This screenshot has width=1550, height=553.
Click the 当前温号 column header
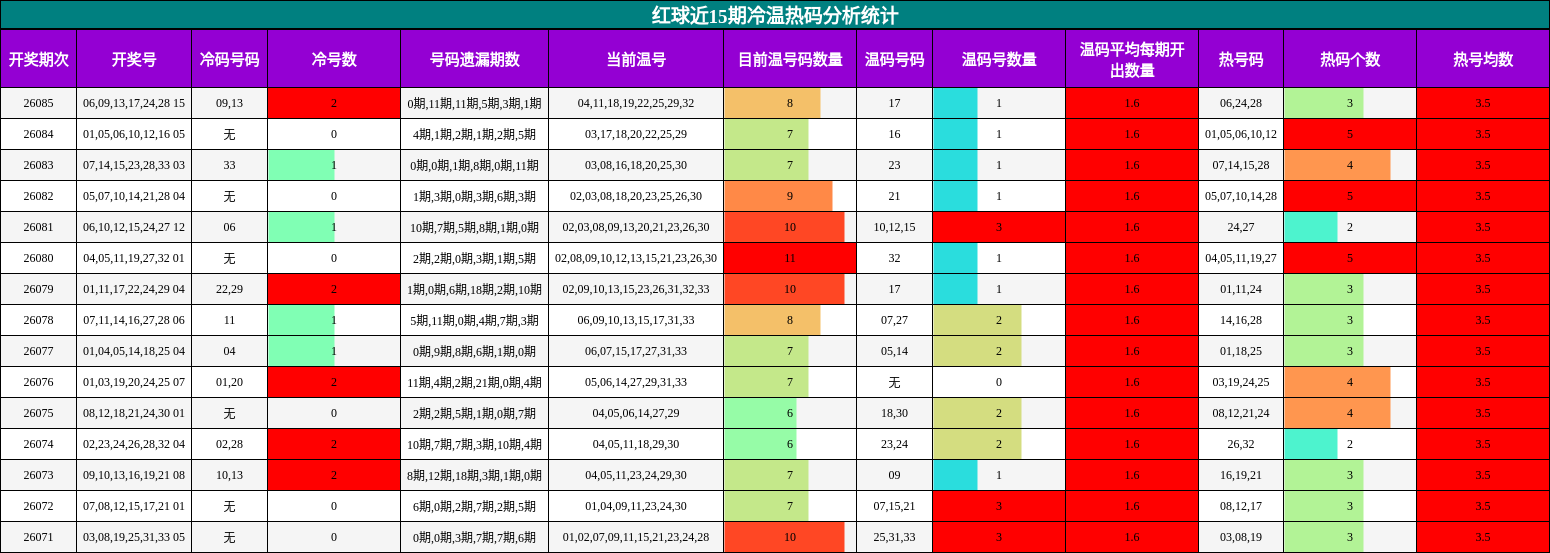point(636,59)
